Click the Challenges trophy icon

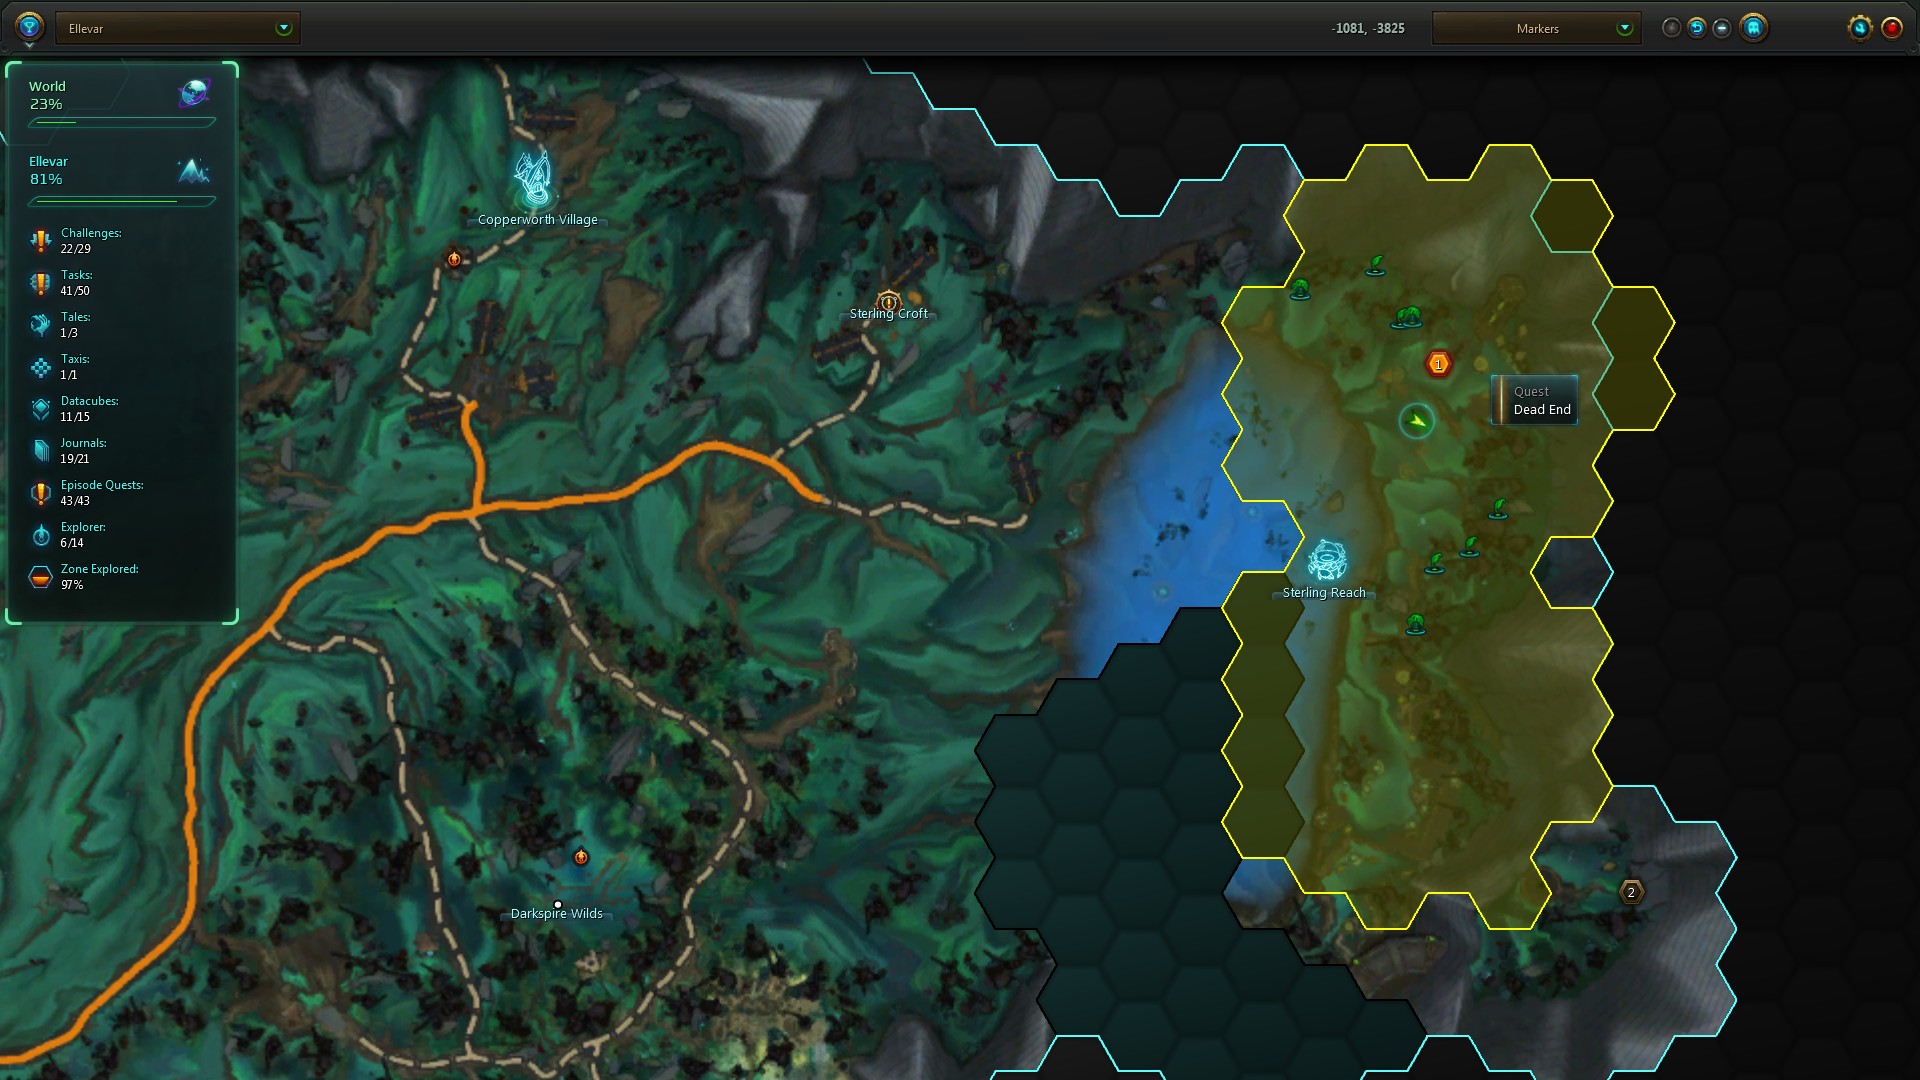tap(40, 241)
